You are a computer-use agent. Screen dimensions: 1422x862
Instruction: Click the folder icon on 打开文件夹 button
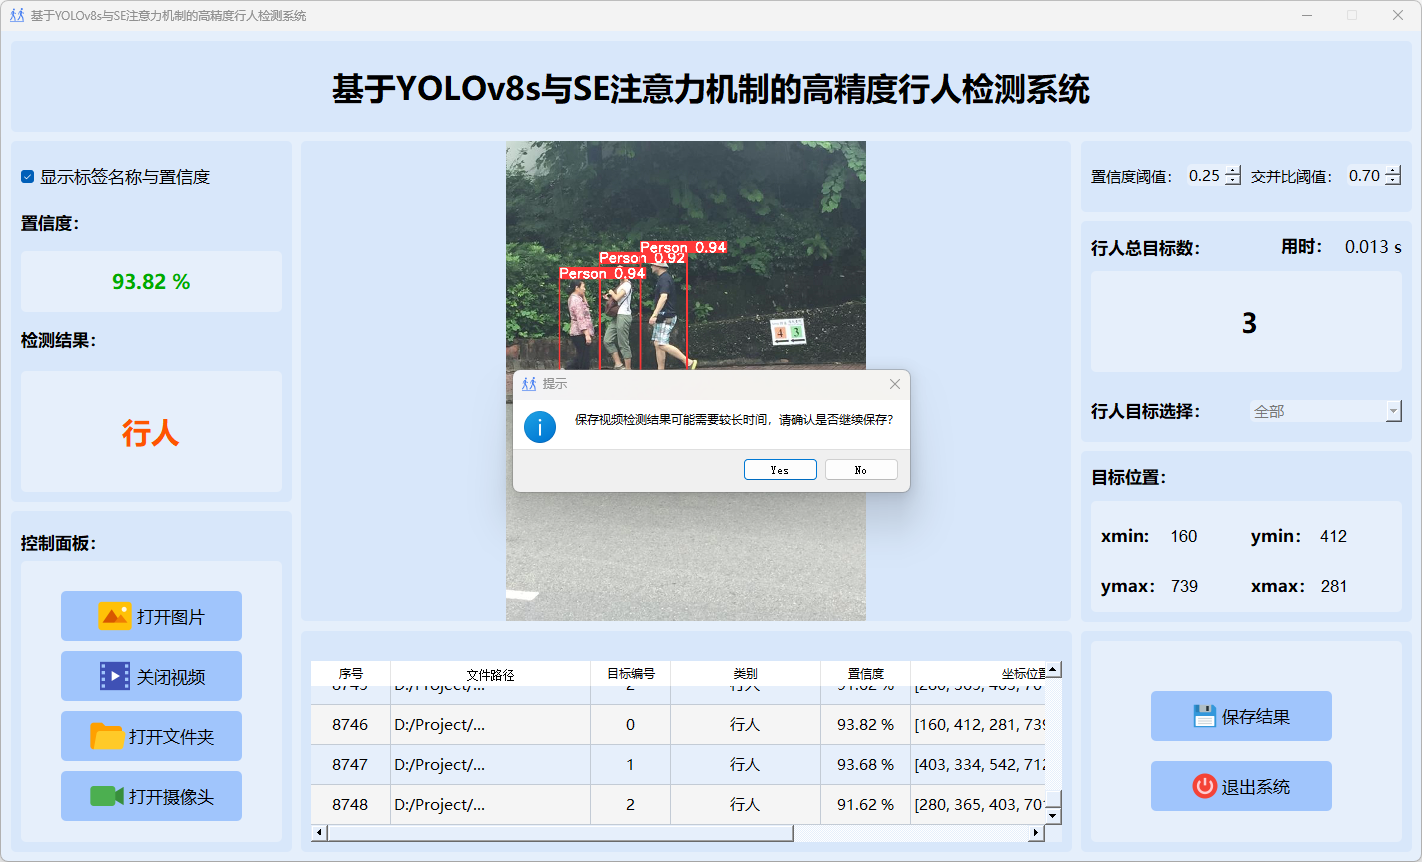tap(106, 736)
